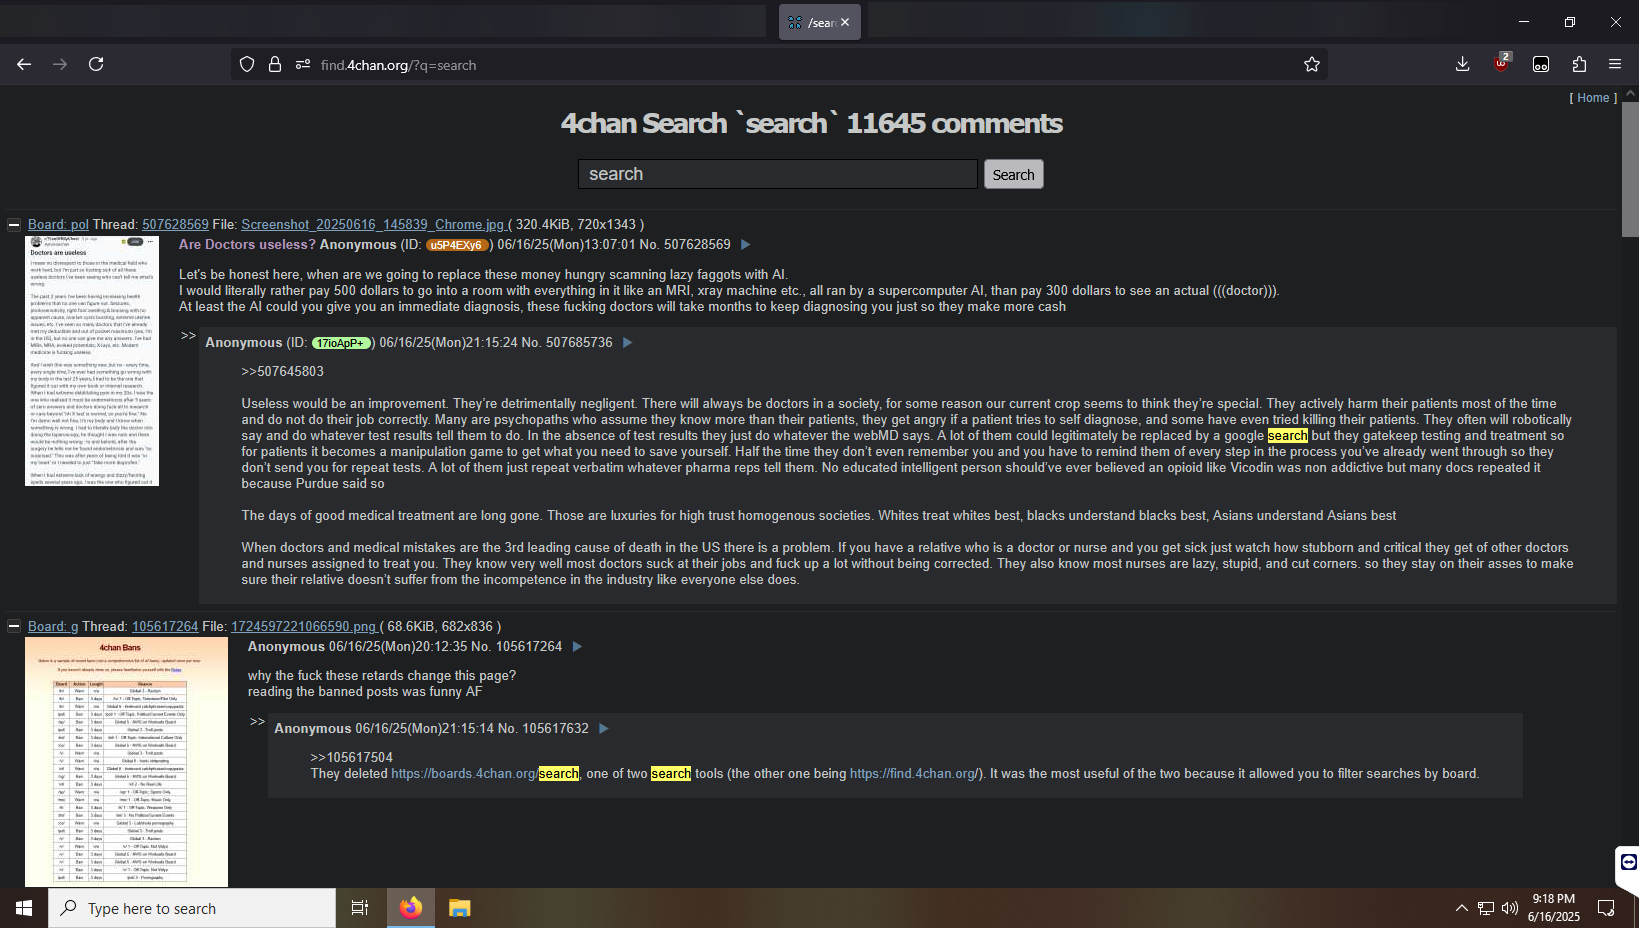Image resolution: width=1639 pixels, height=928 pixels.
Task: Reload the current page
Action: click(96, 64)
